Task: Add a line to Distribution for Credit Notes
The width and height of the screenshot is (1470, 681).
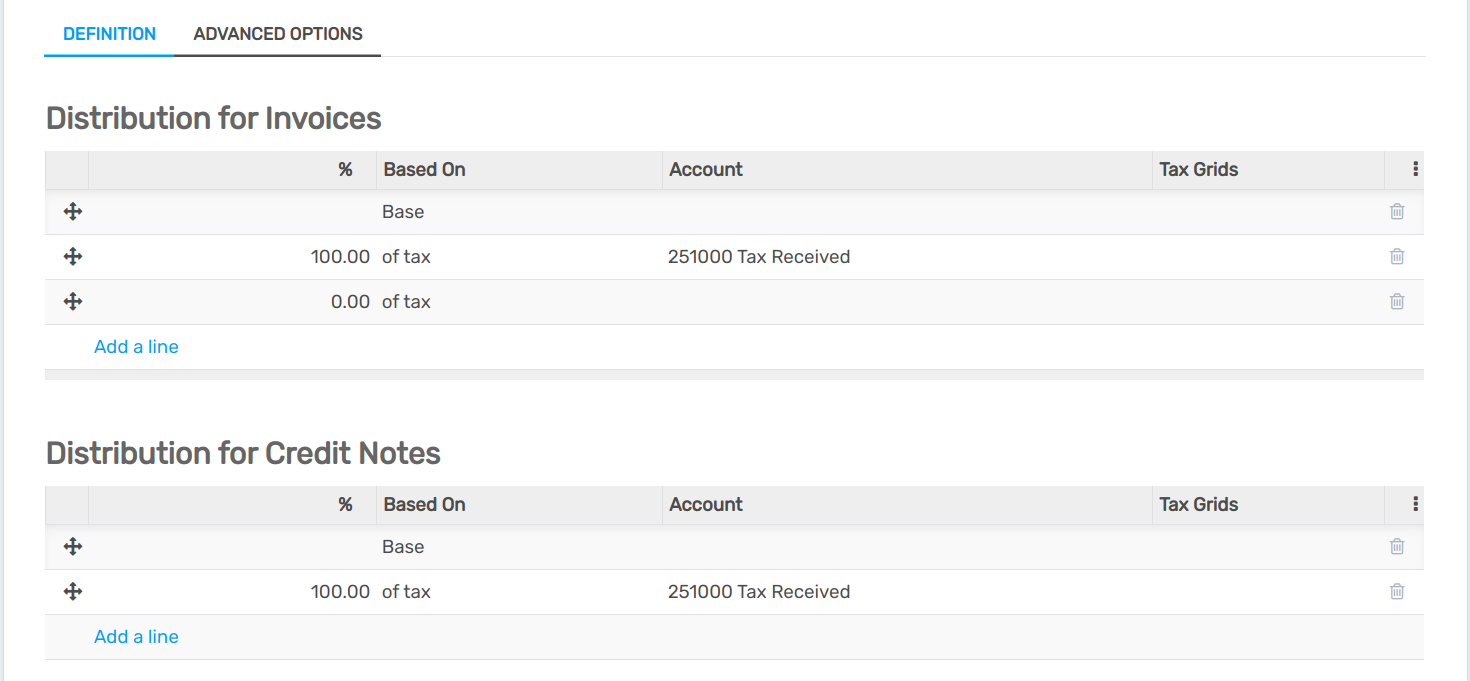Action: click(x=136, y=637)
